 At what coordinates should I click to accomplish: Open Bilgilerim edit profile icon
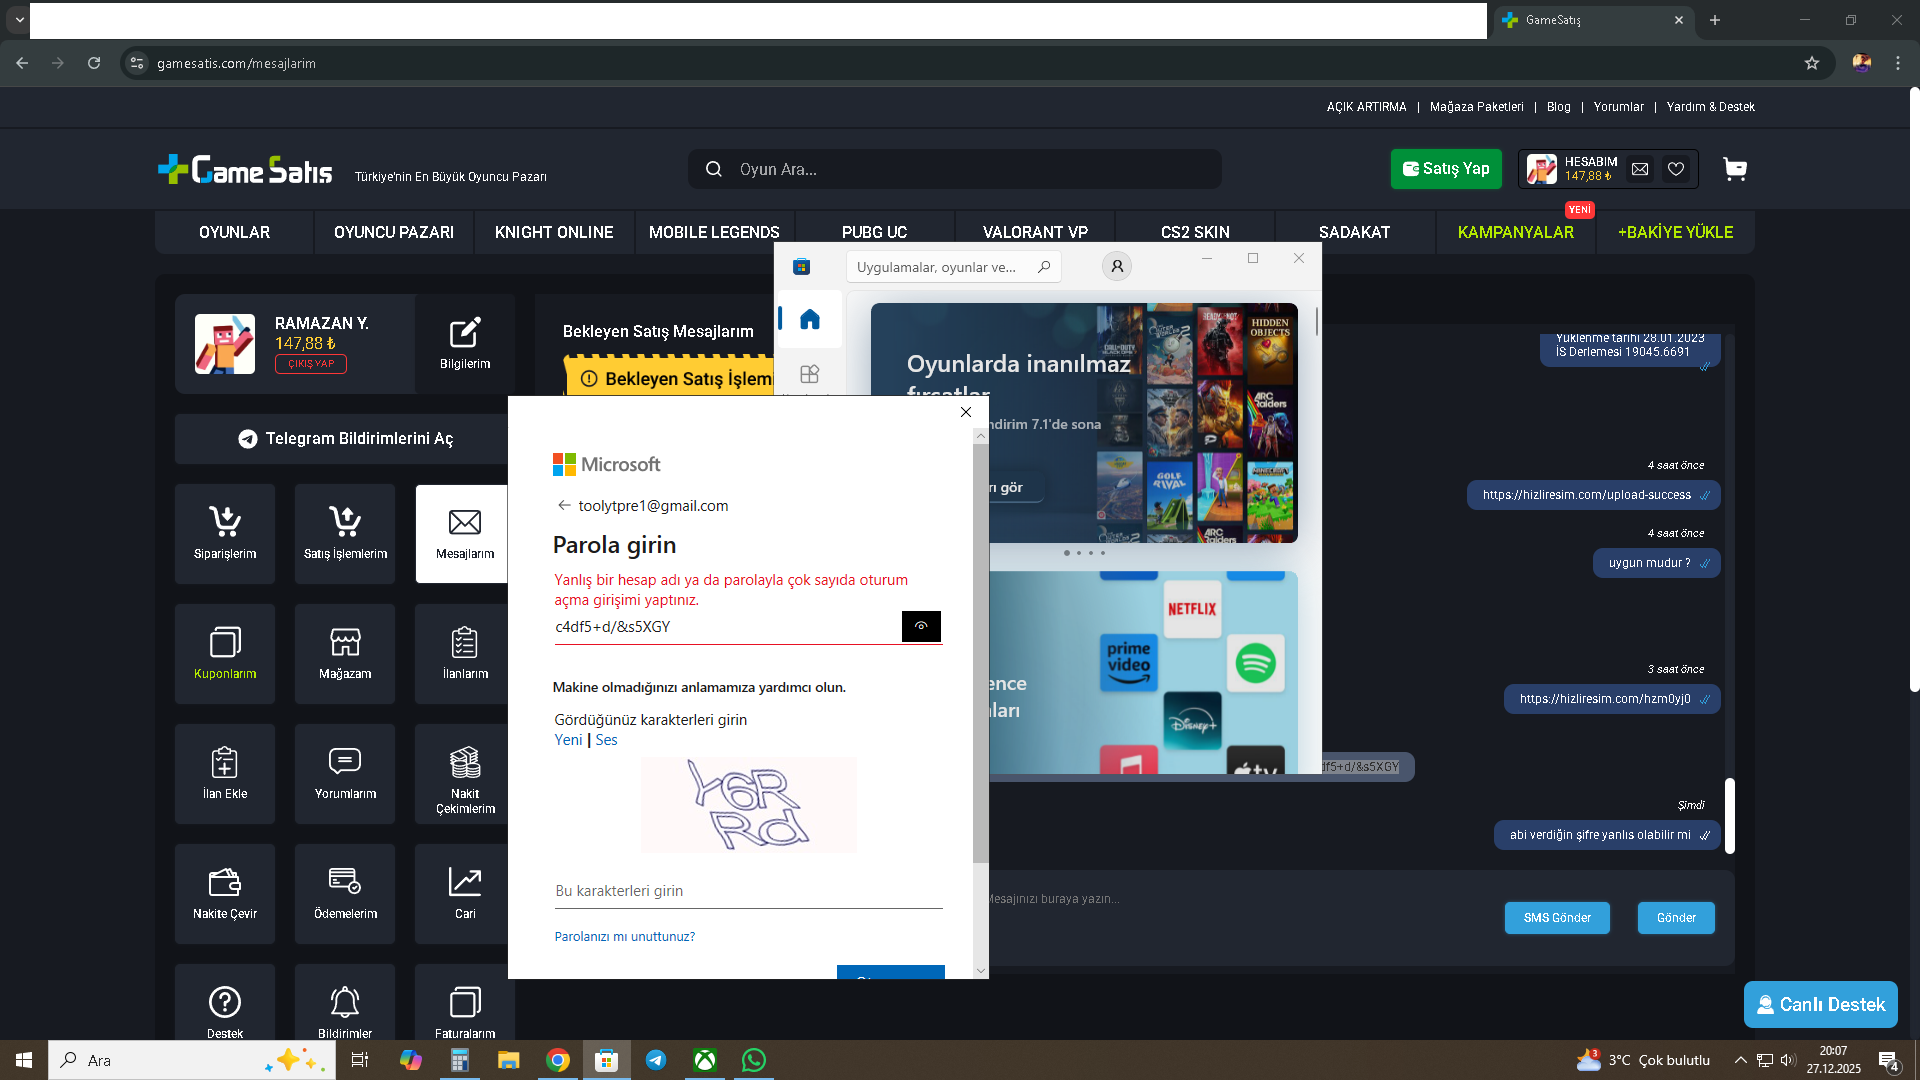pos(465,343)
